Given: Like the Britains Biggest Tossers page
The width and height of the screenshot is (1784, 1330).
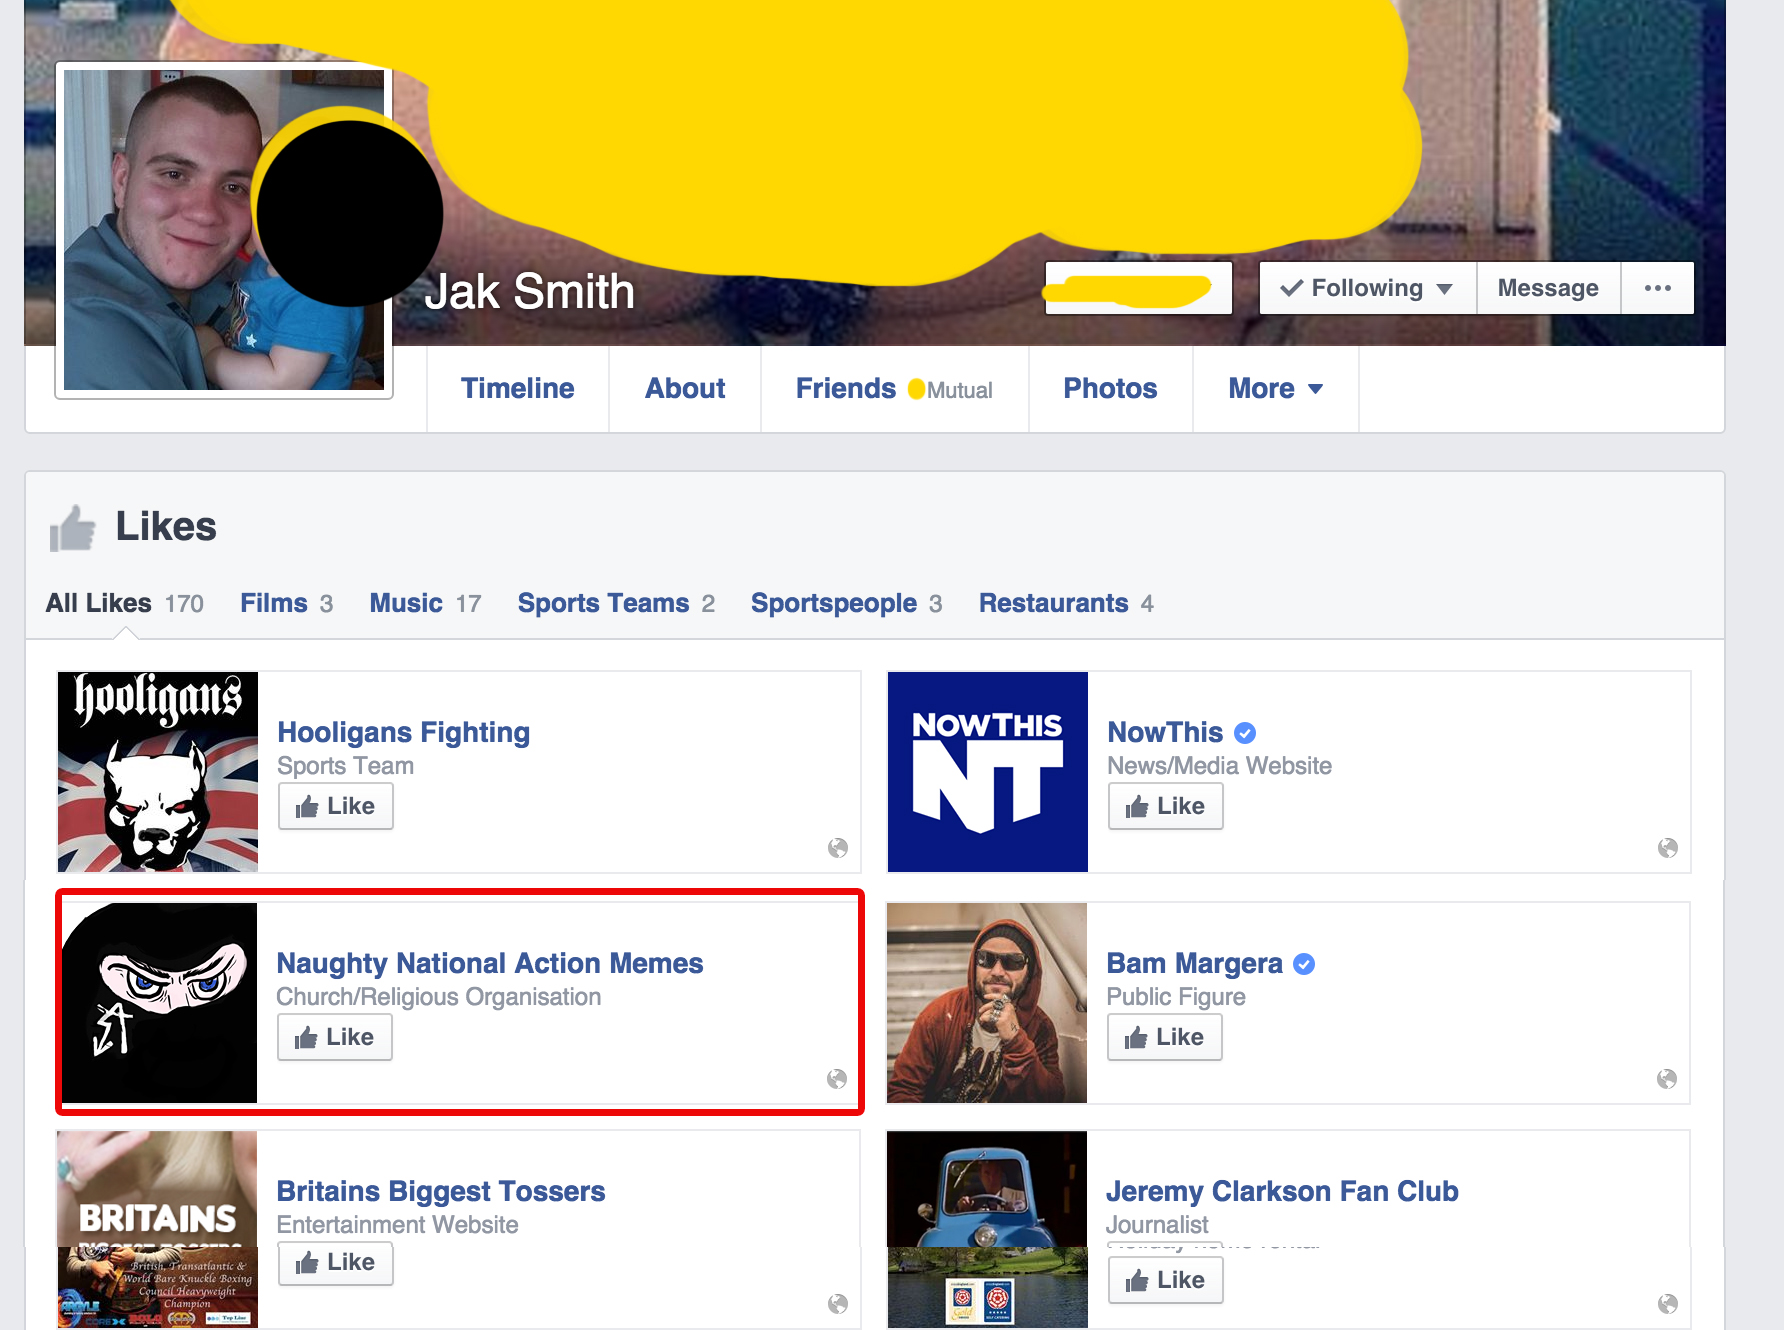Looking at the screenshot, I should pyautogui.click(x=335, y=1262).
